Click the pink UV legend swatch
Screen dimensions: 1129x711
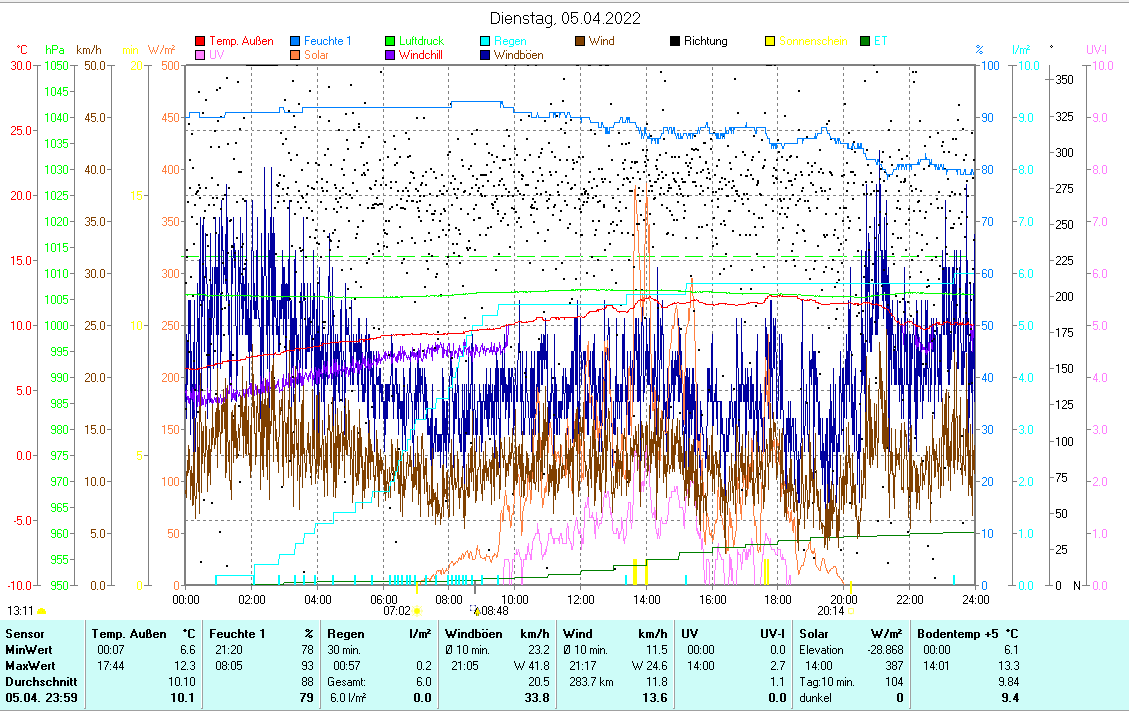(x=200, y=55)
